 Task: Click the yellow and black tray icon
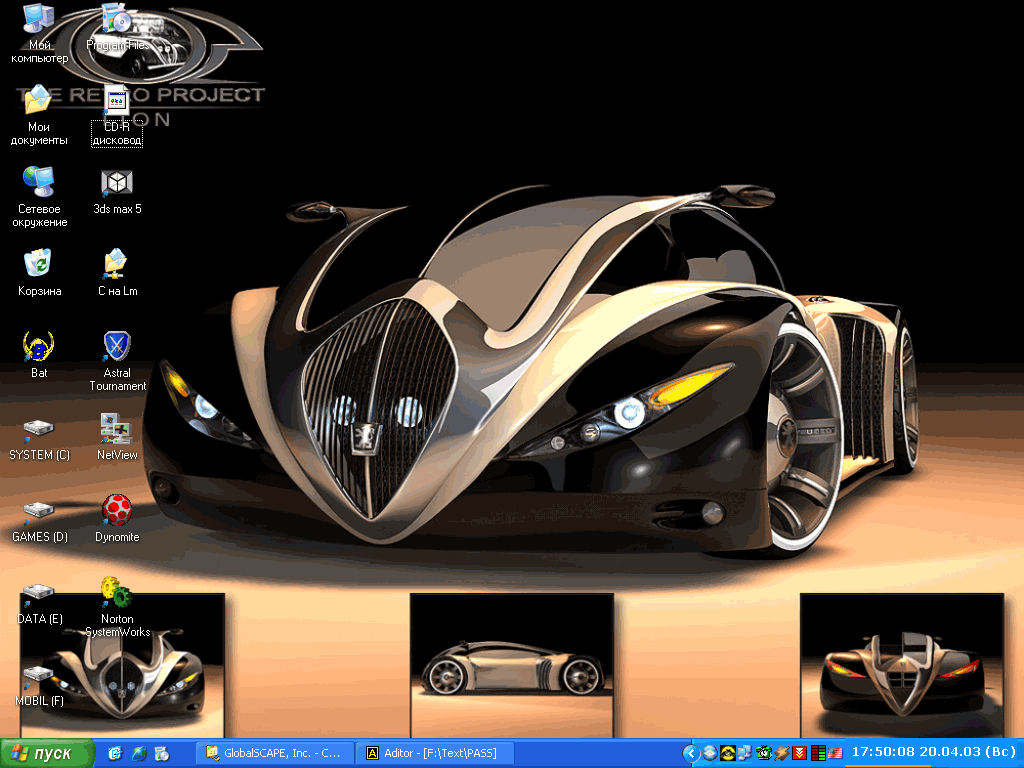pyautogui.click(x=728, y=754)
